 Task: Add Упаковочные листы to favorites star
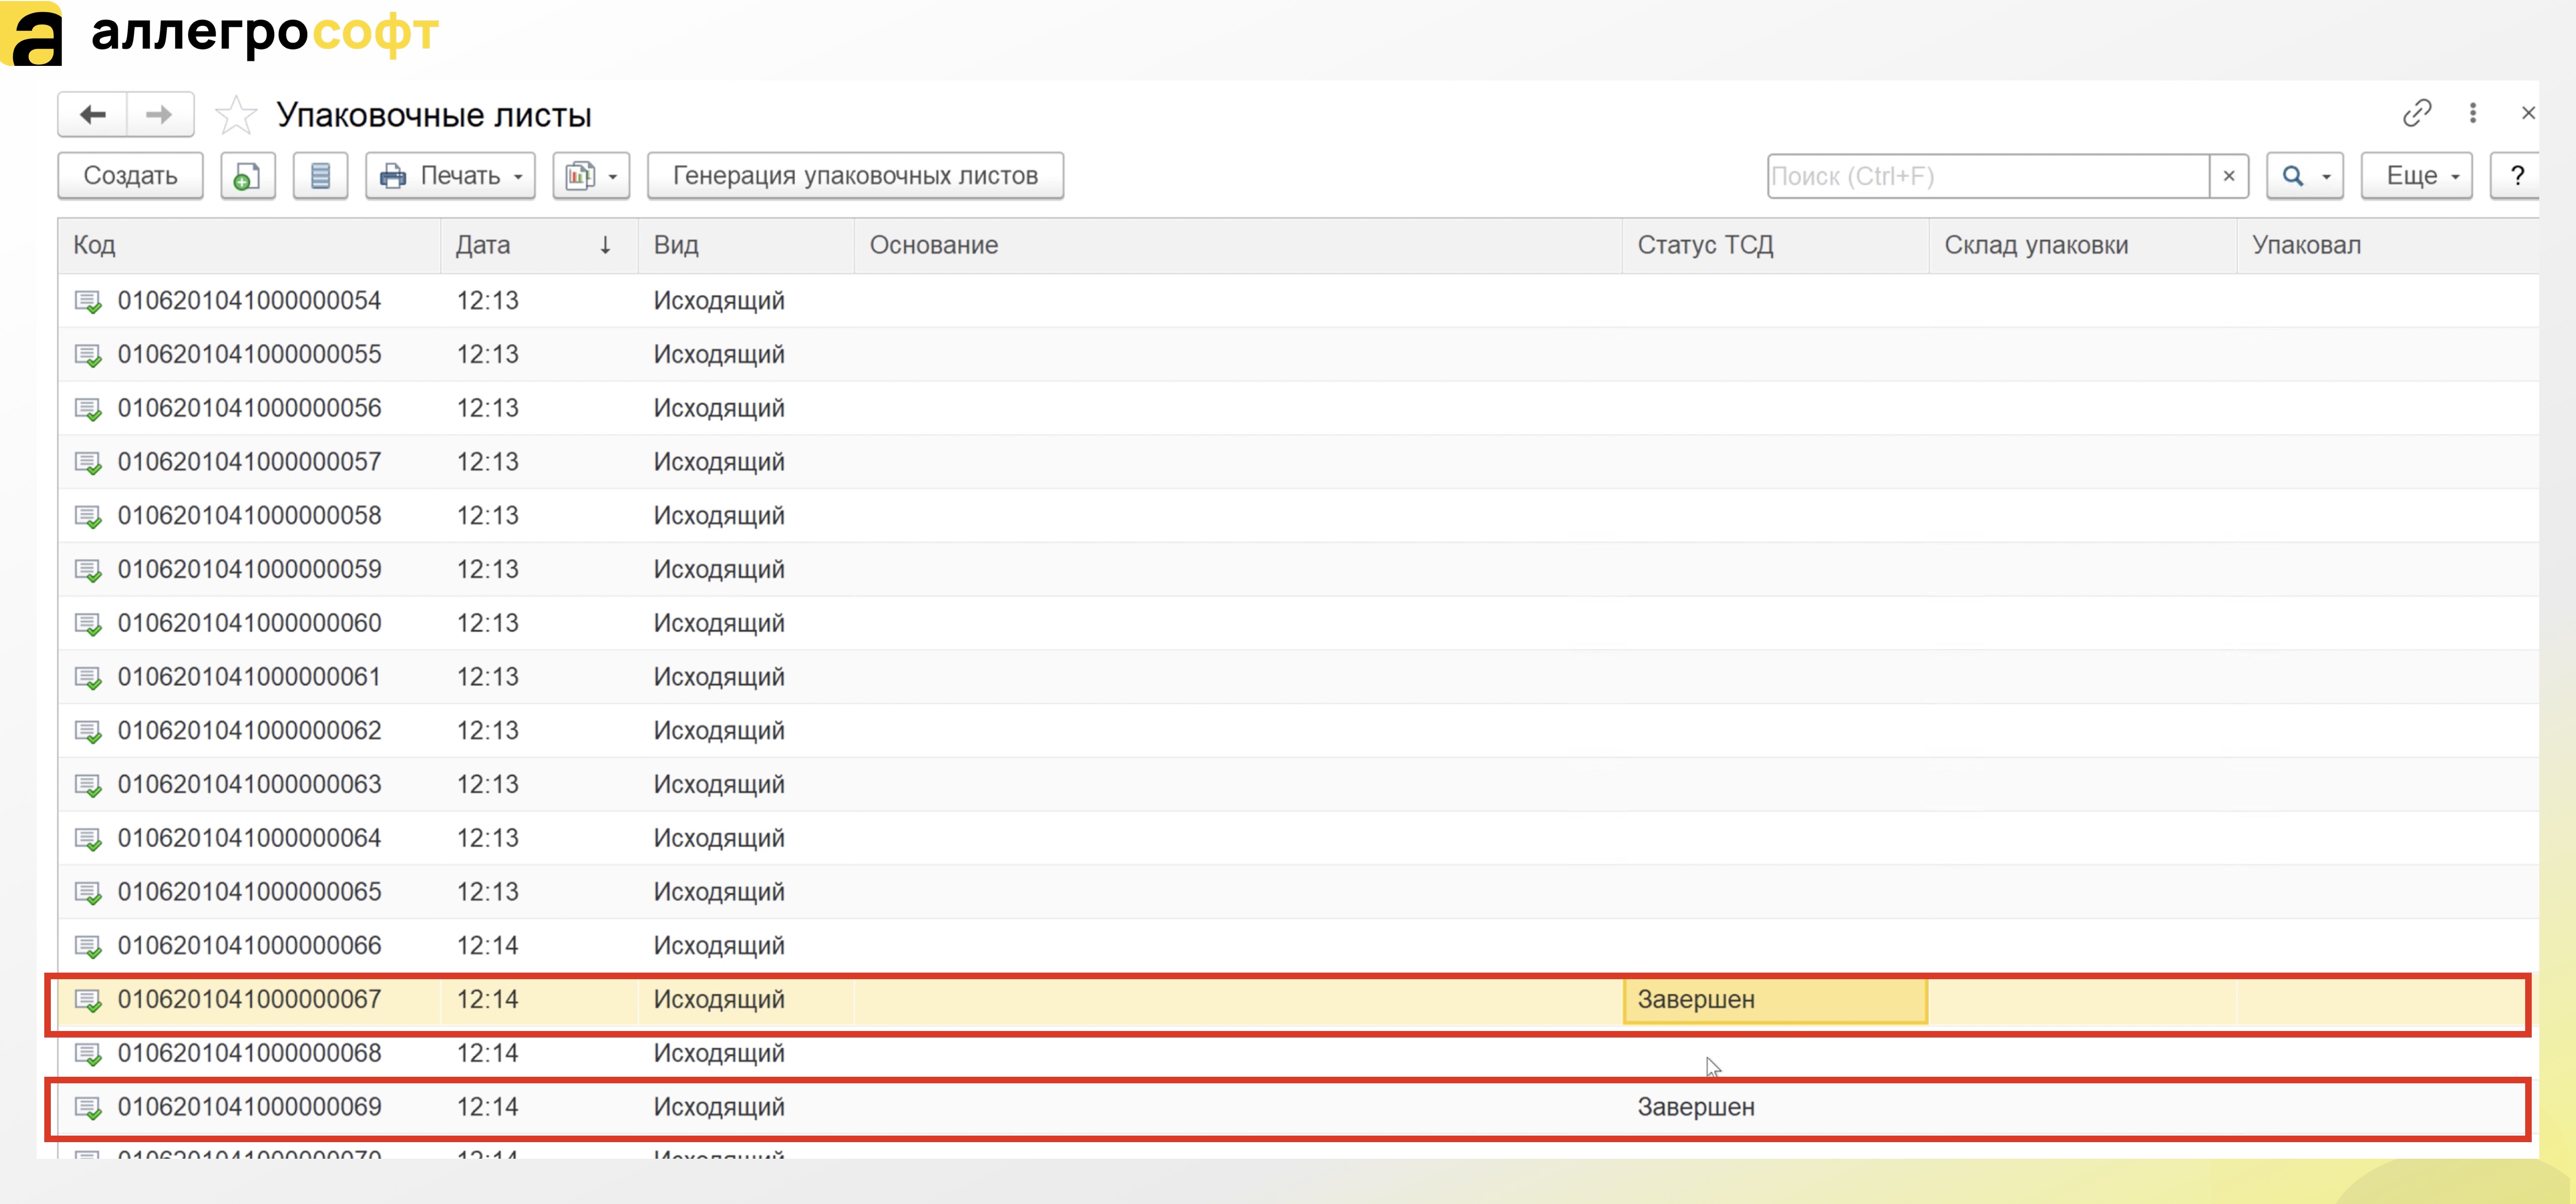click(x=236, y=115)
